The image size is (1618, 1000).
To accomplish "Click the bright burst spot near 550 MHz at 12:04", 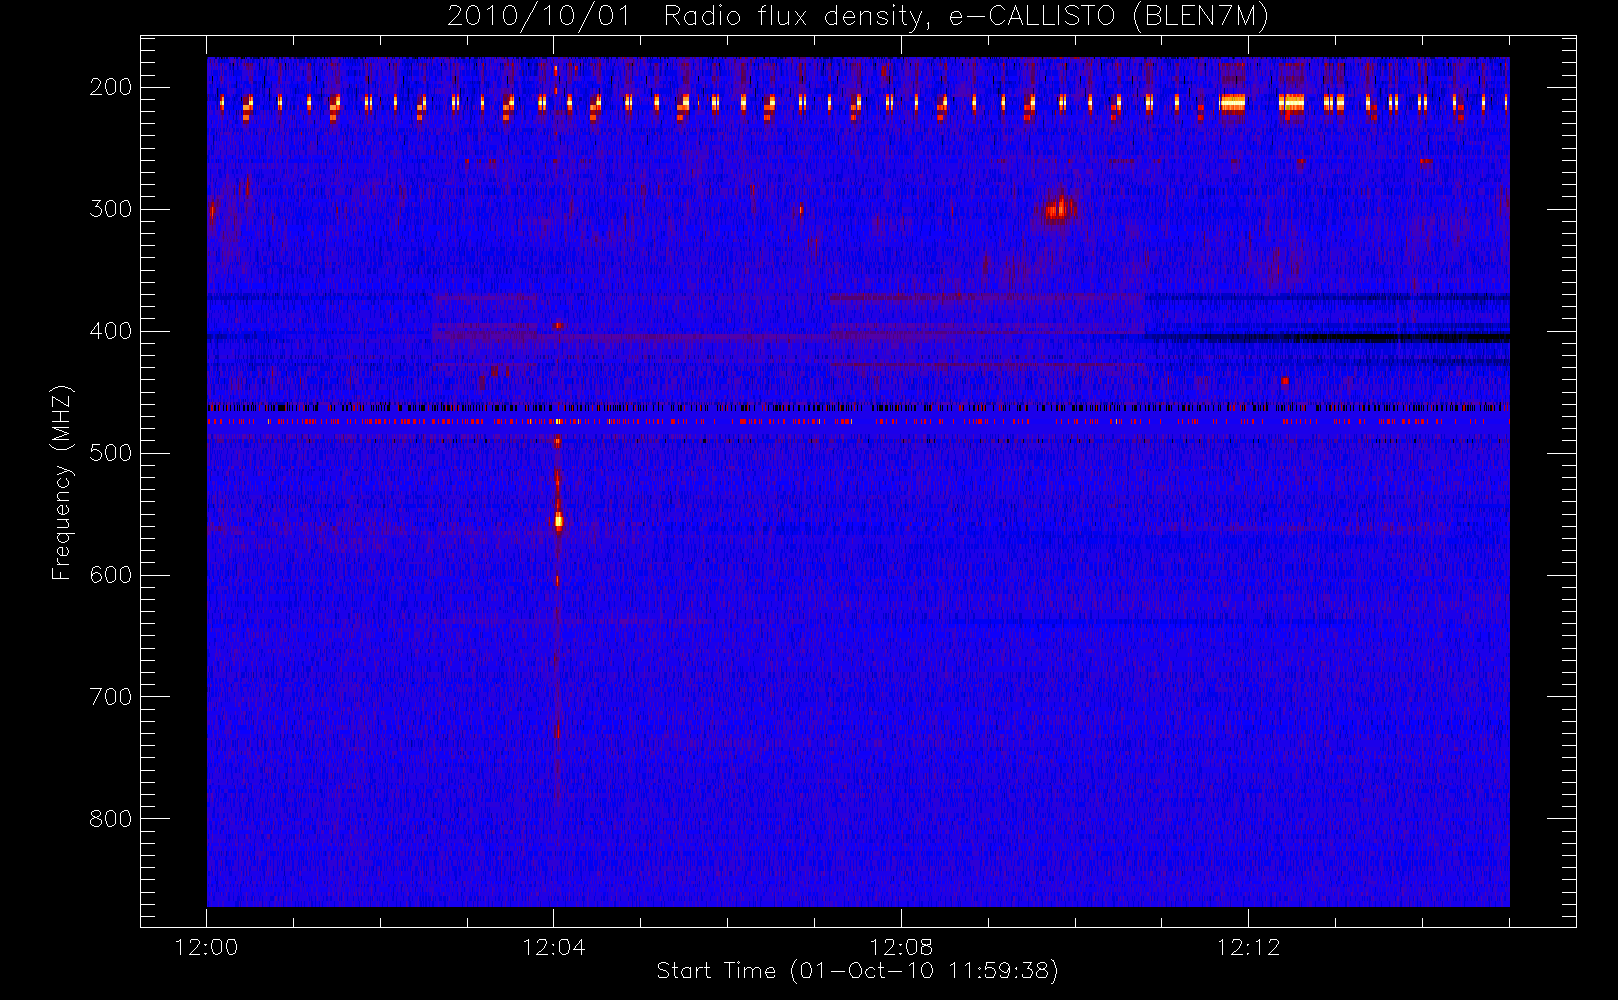I will [x=559, y=520].
